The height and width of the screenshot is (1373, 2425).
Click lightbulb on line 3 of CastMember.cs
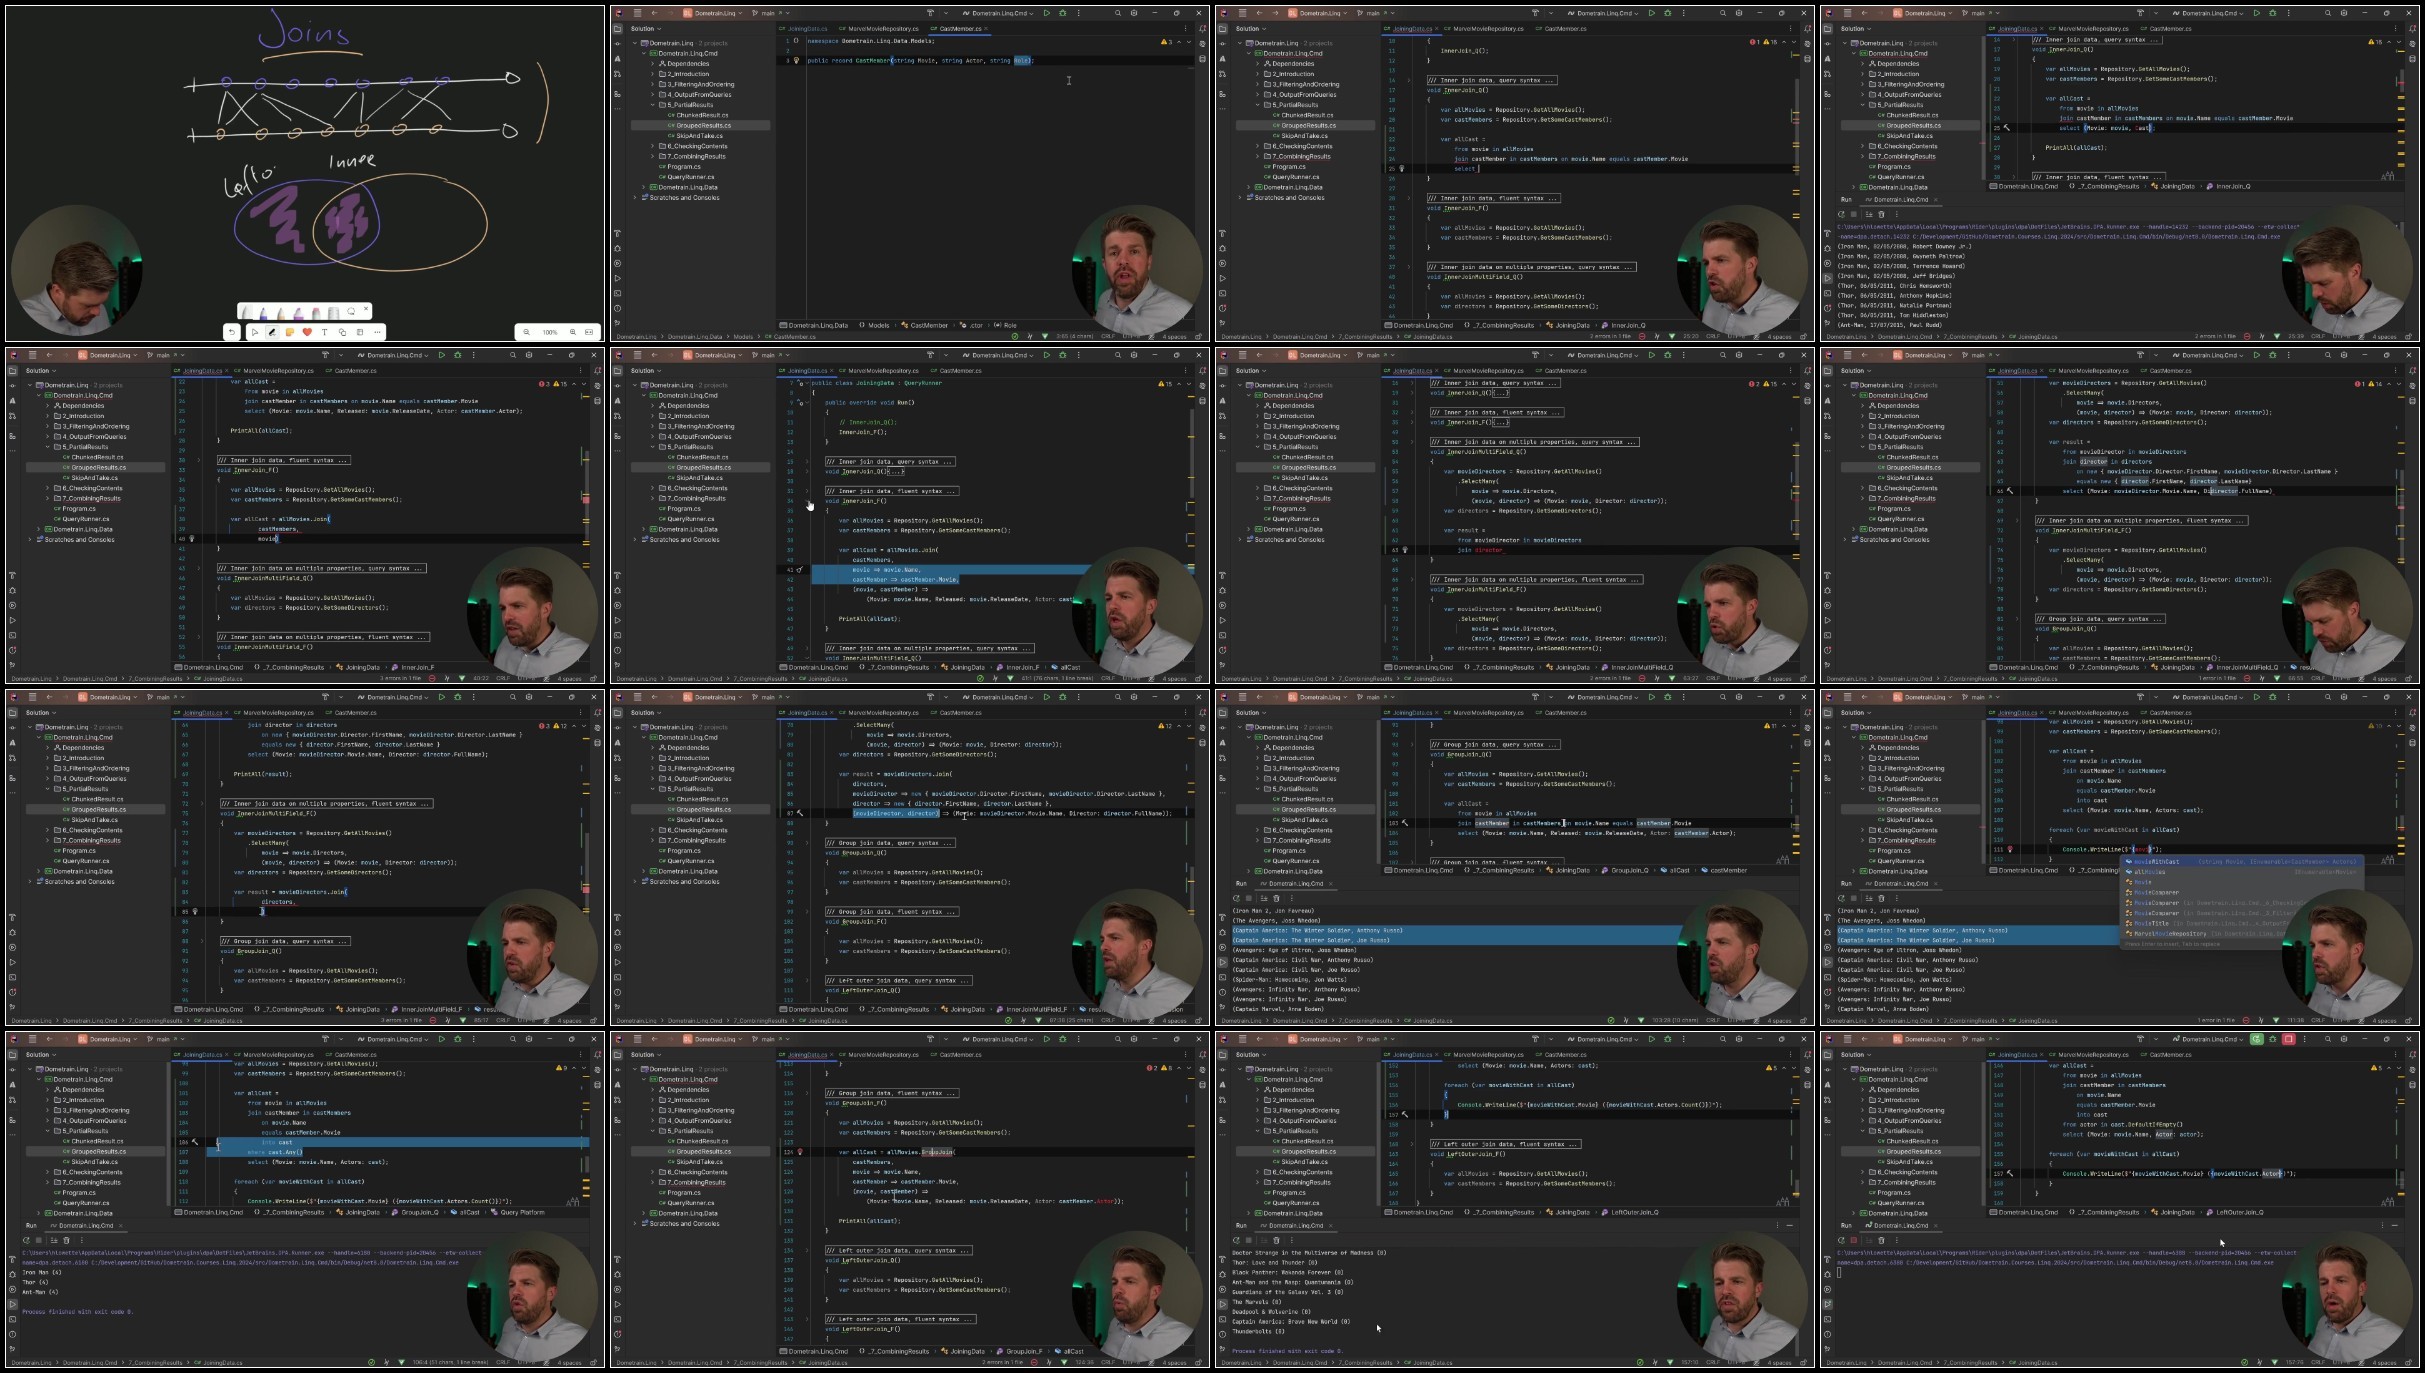tap(797, 60)
